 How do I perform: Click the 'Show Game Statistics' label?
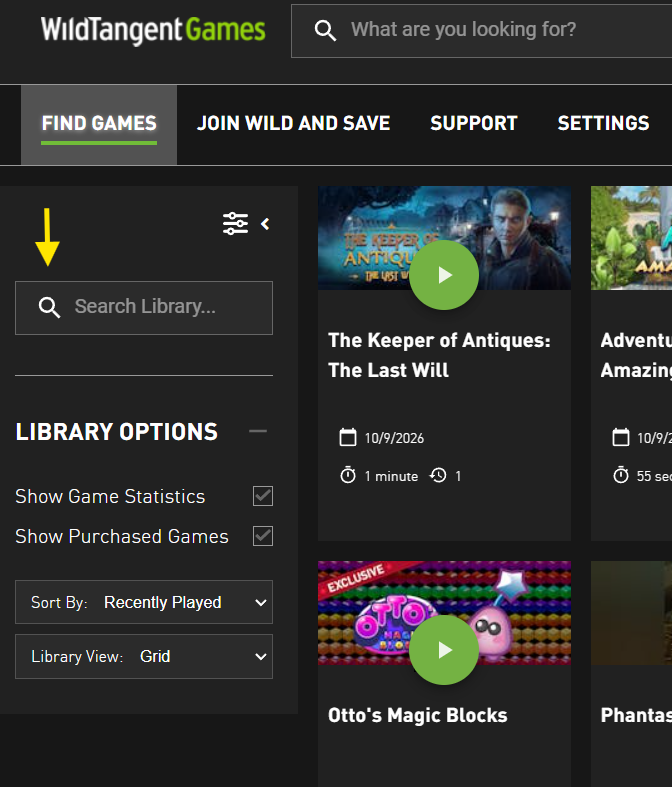(110, 496)
